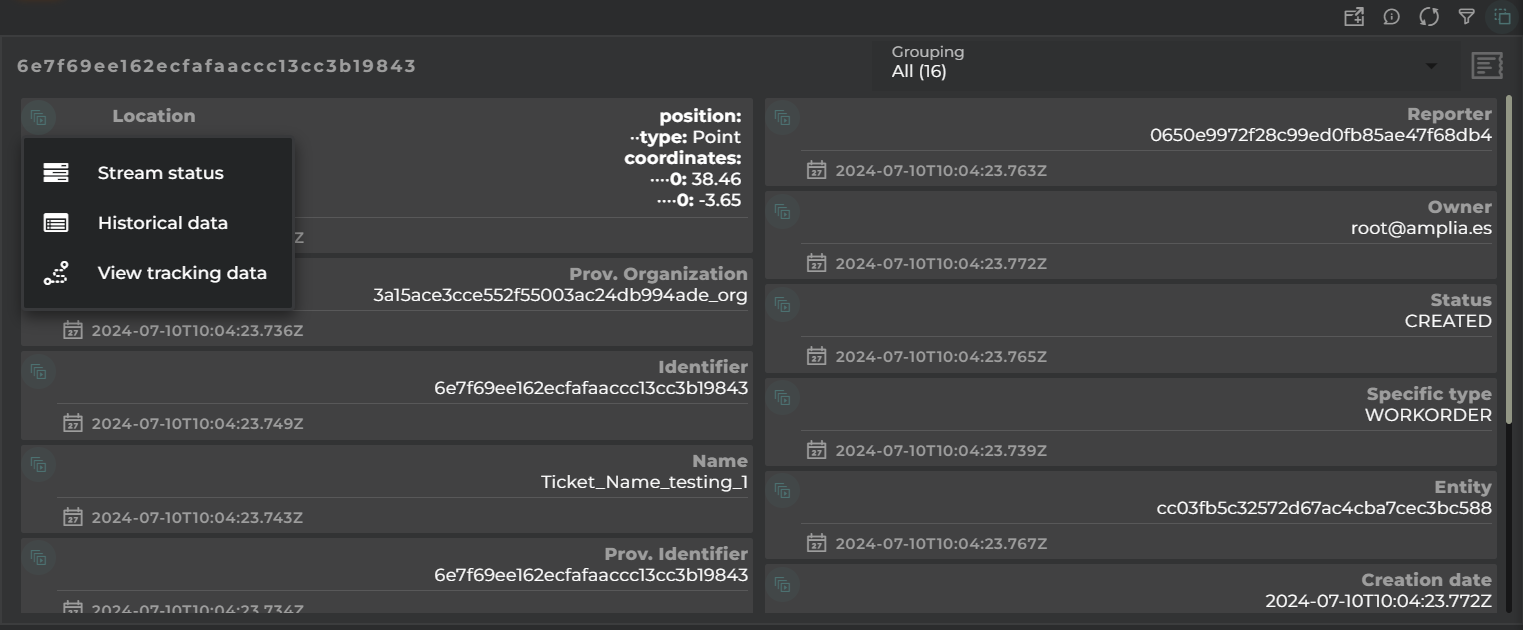The height and width of the screenshot is (630, 1523).
Task: Open the info speech-bubble icon
Action: pyautogui.click(x=1391, y=16)
